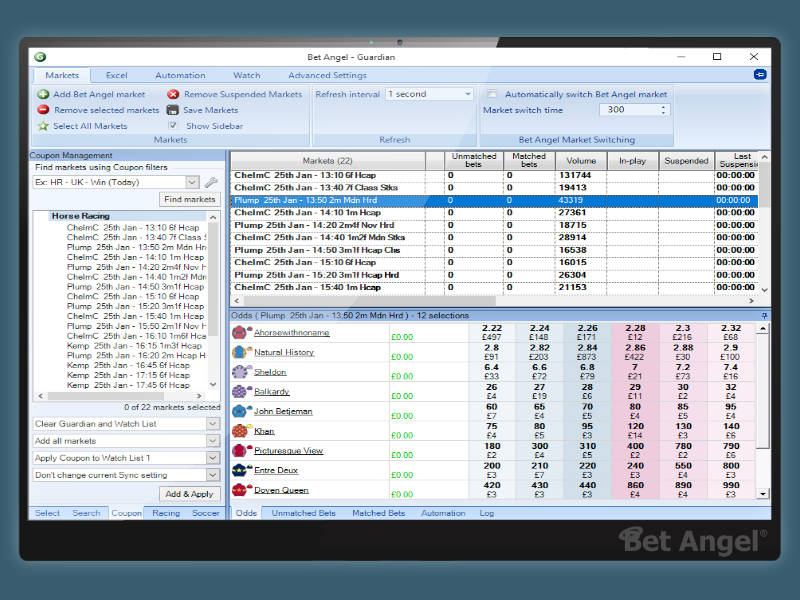
Task: Toggle the Show Sidebar checkbox
Action: coord(173,126)
